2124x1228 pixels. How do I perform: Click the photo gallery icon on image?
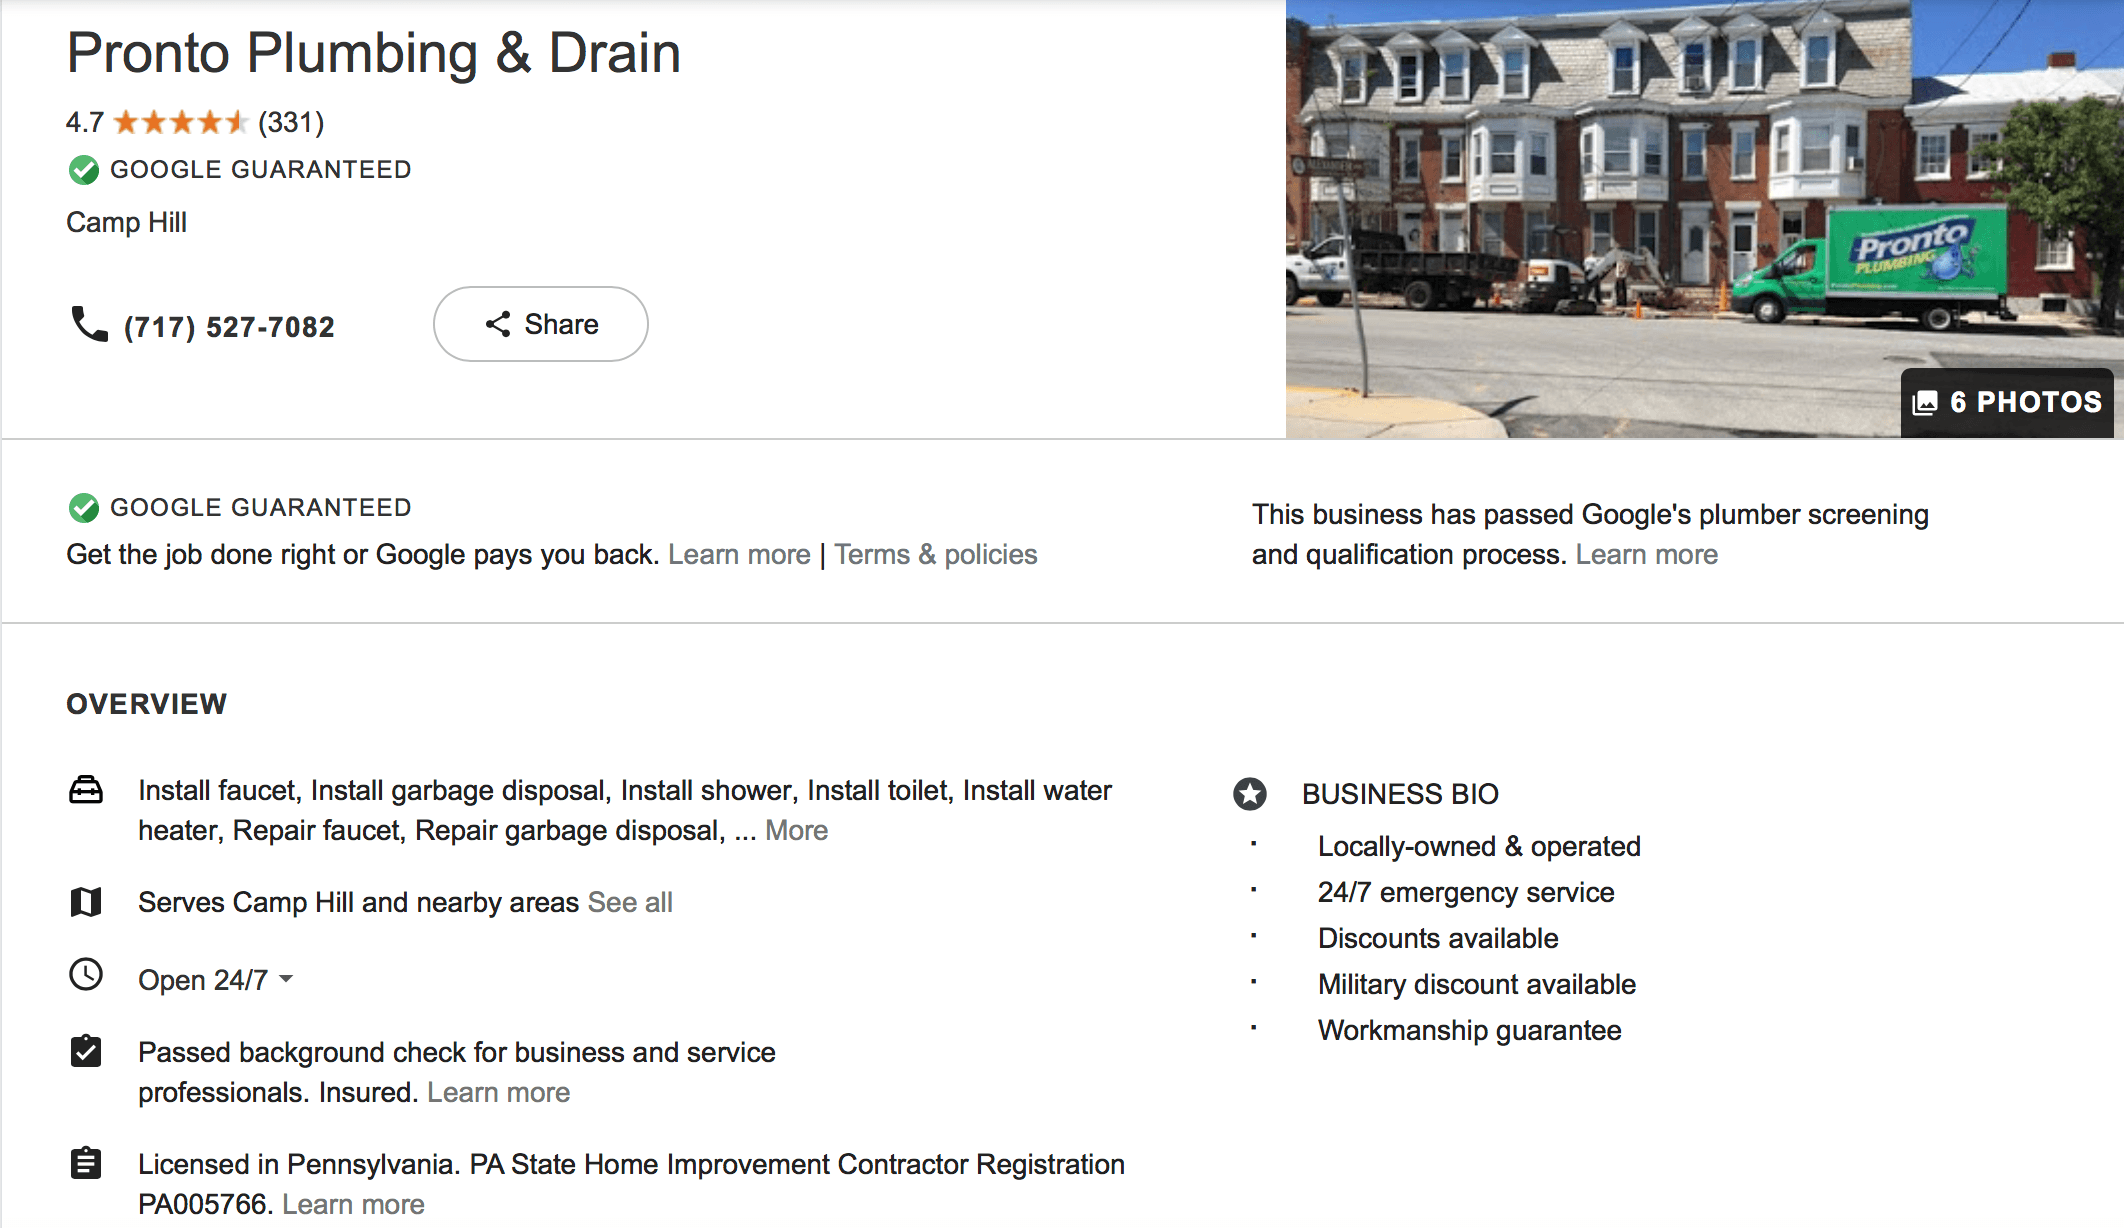pyautogui.click(x=1925, y=403)
